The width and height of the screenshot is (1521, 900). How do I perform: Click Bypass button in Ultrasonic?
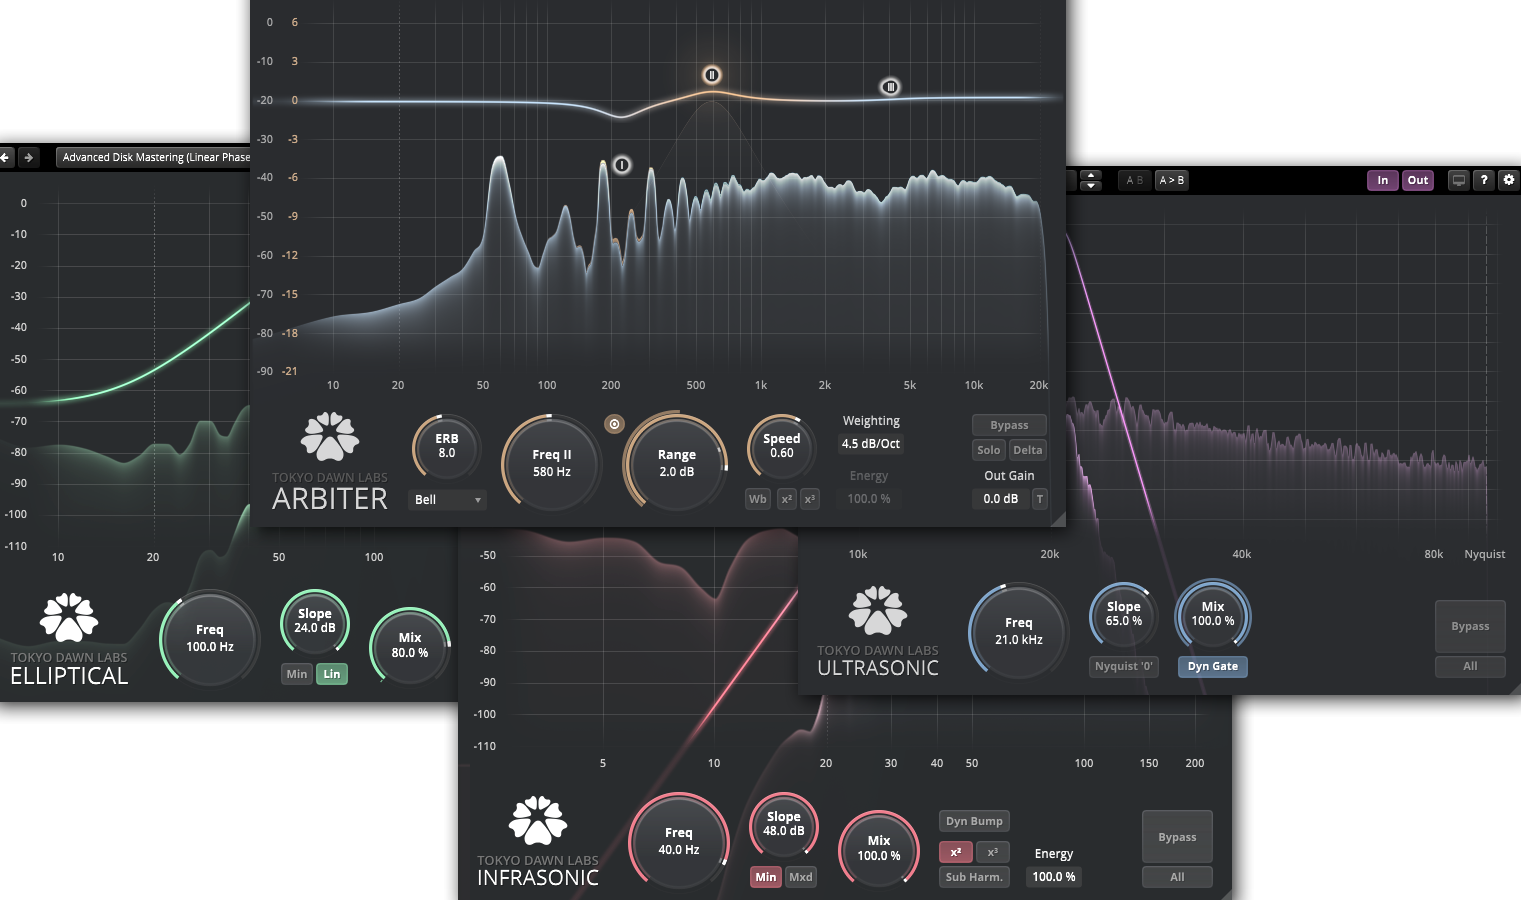(1470, 626)
